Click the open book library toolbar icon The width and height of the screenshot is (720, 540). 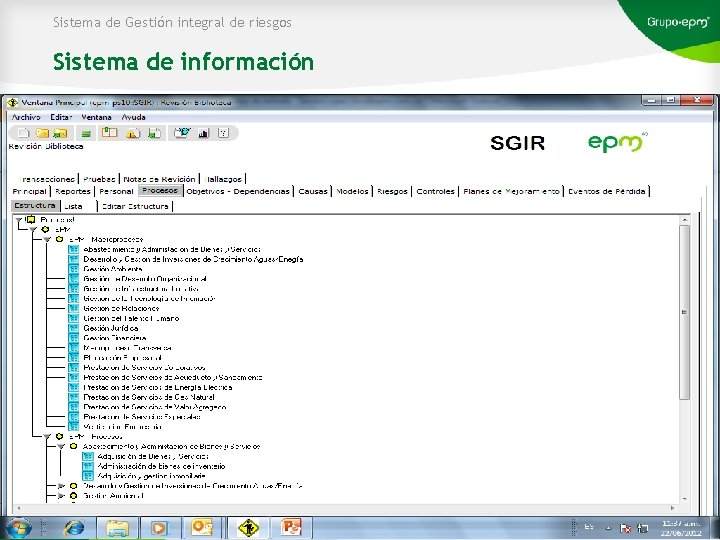point(109,133)
